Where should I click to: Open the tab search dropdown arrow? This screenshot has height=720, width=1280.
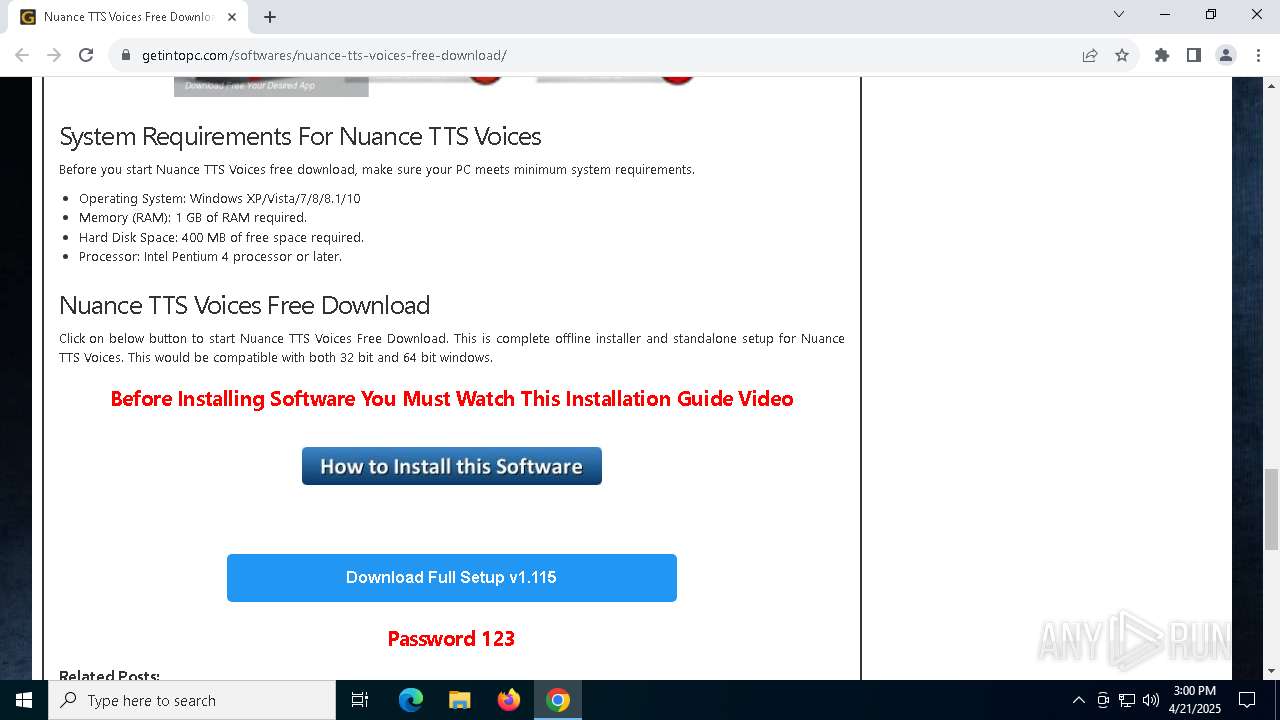coord(1119,14)
